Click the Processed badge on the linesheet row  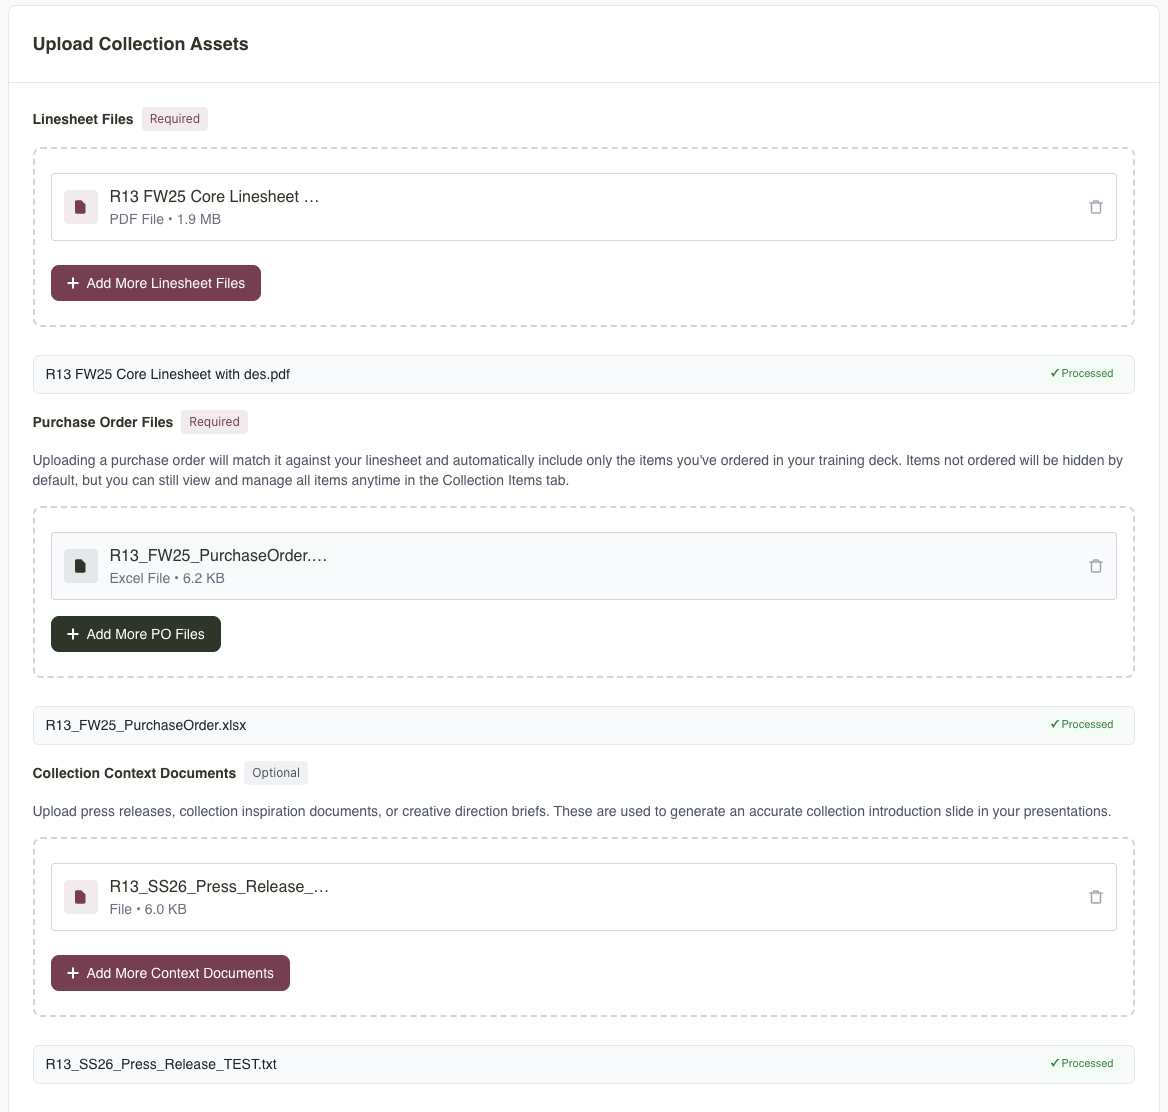[x=1082, y=373]
